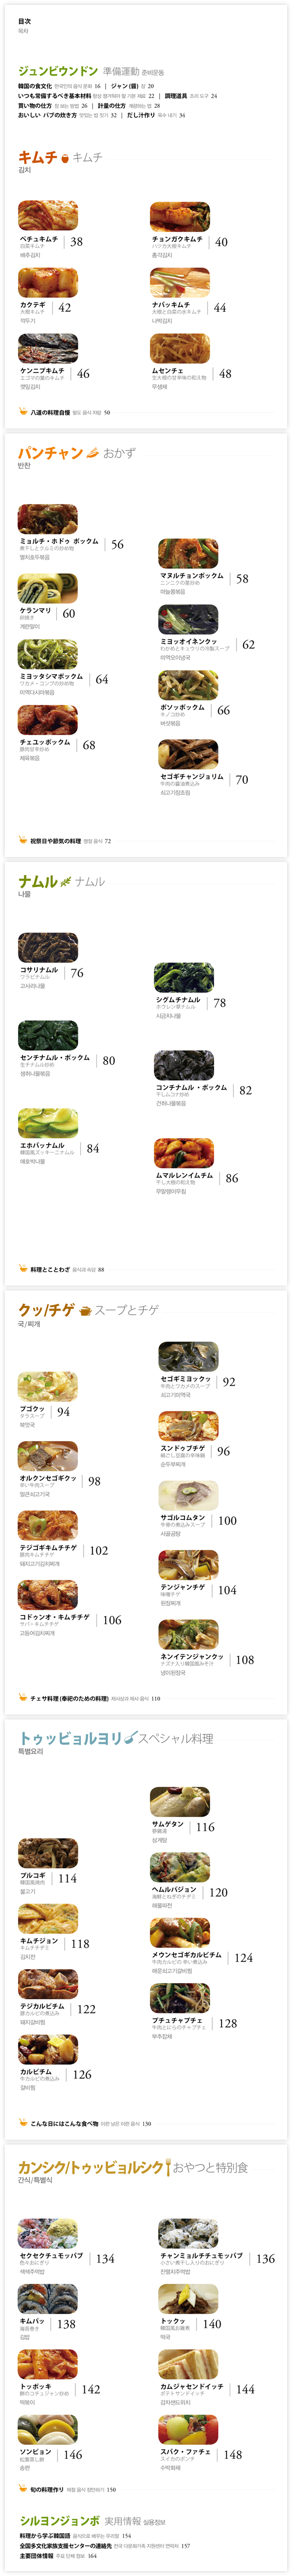Click the herb leaf icon beside ナムル heading
The height and width of the screenshot is (2576, 292).
(x=66, y=882)
